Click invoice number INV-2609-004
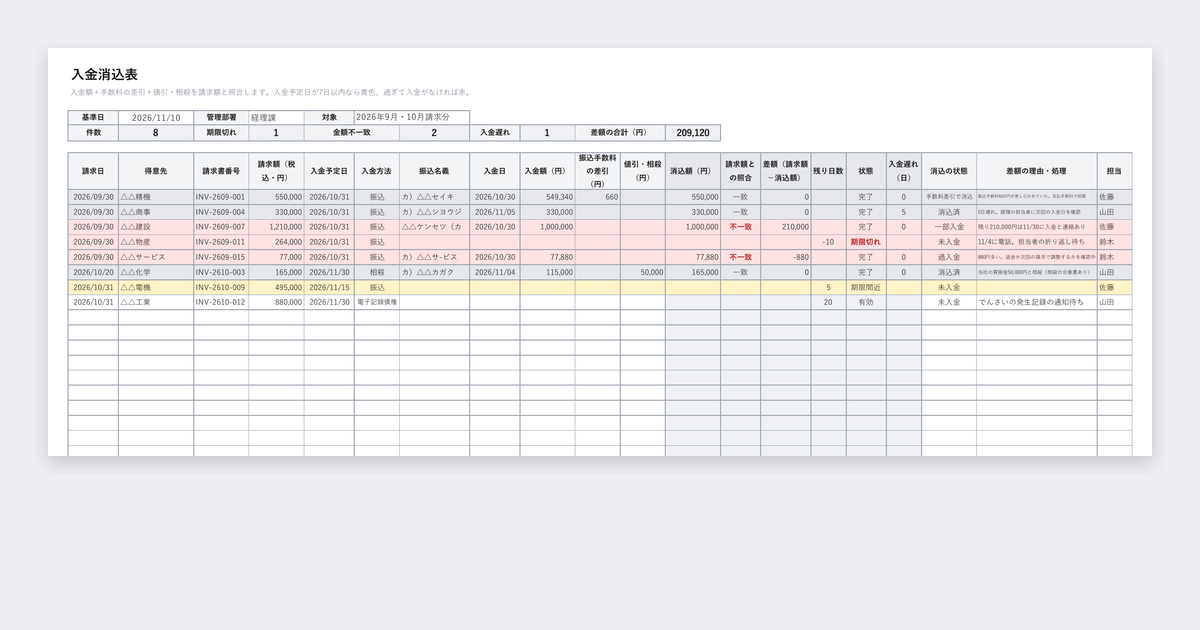 pyautogui.click(x=221, y=212)
